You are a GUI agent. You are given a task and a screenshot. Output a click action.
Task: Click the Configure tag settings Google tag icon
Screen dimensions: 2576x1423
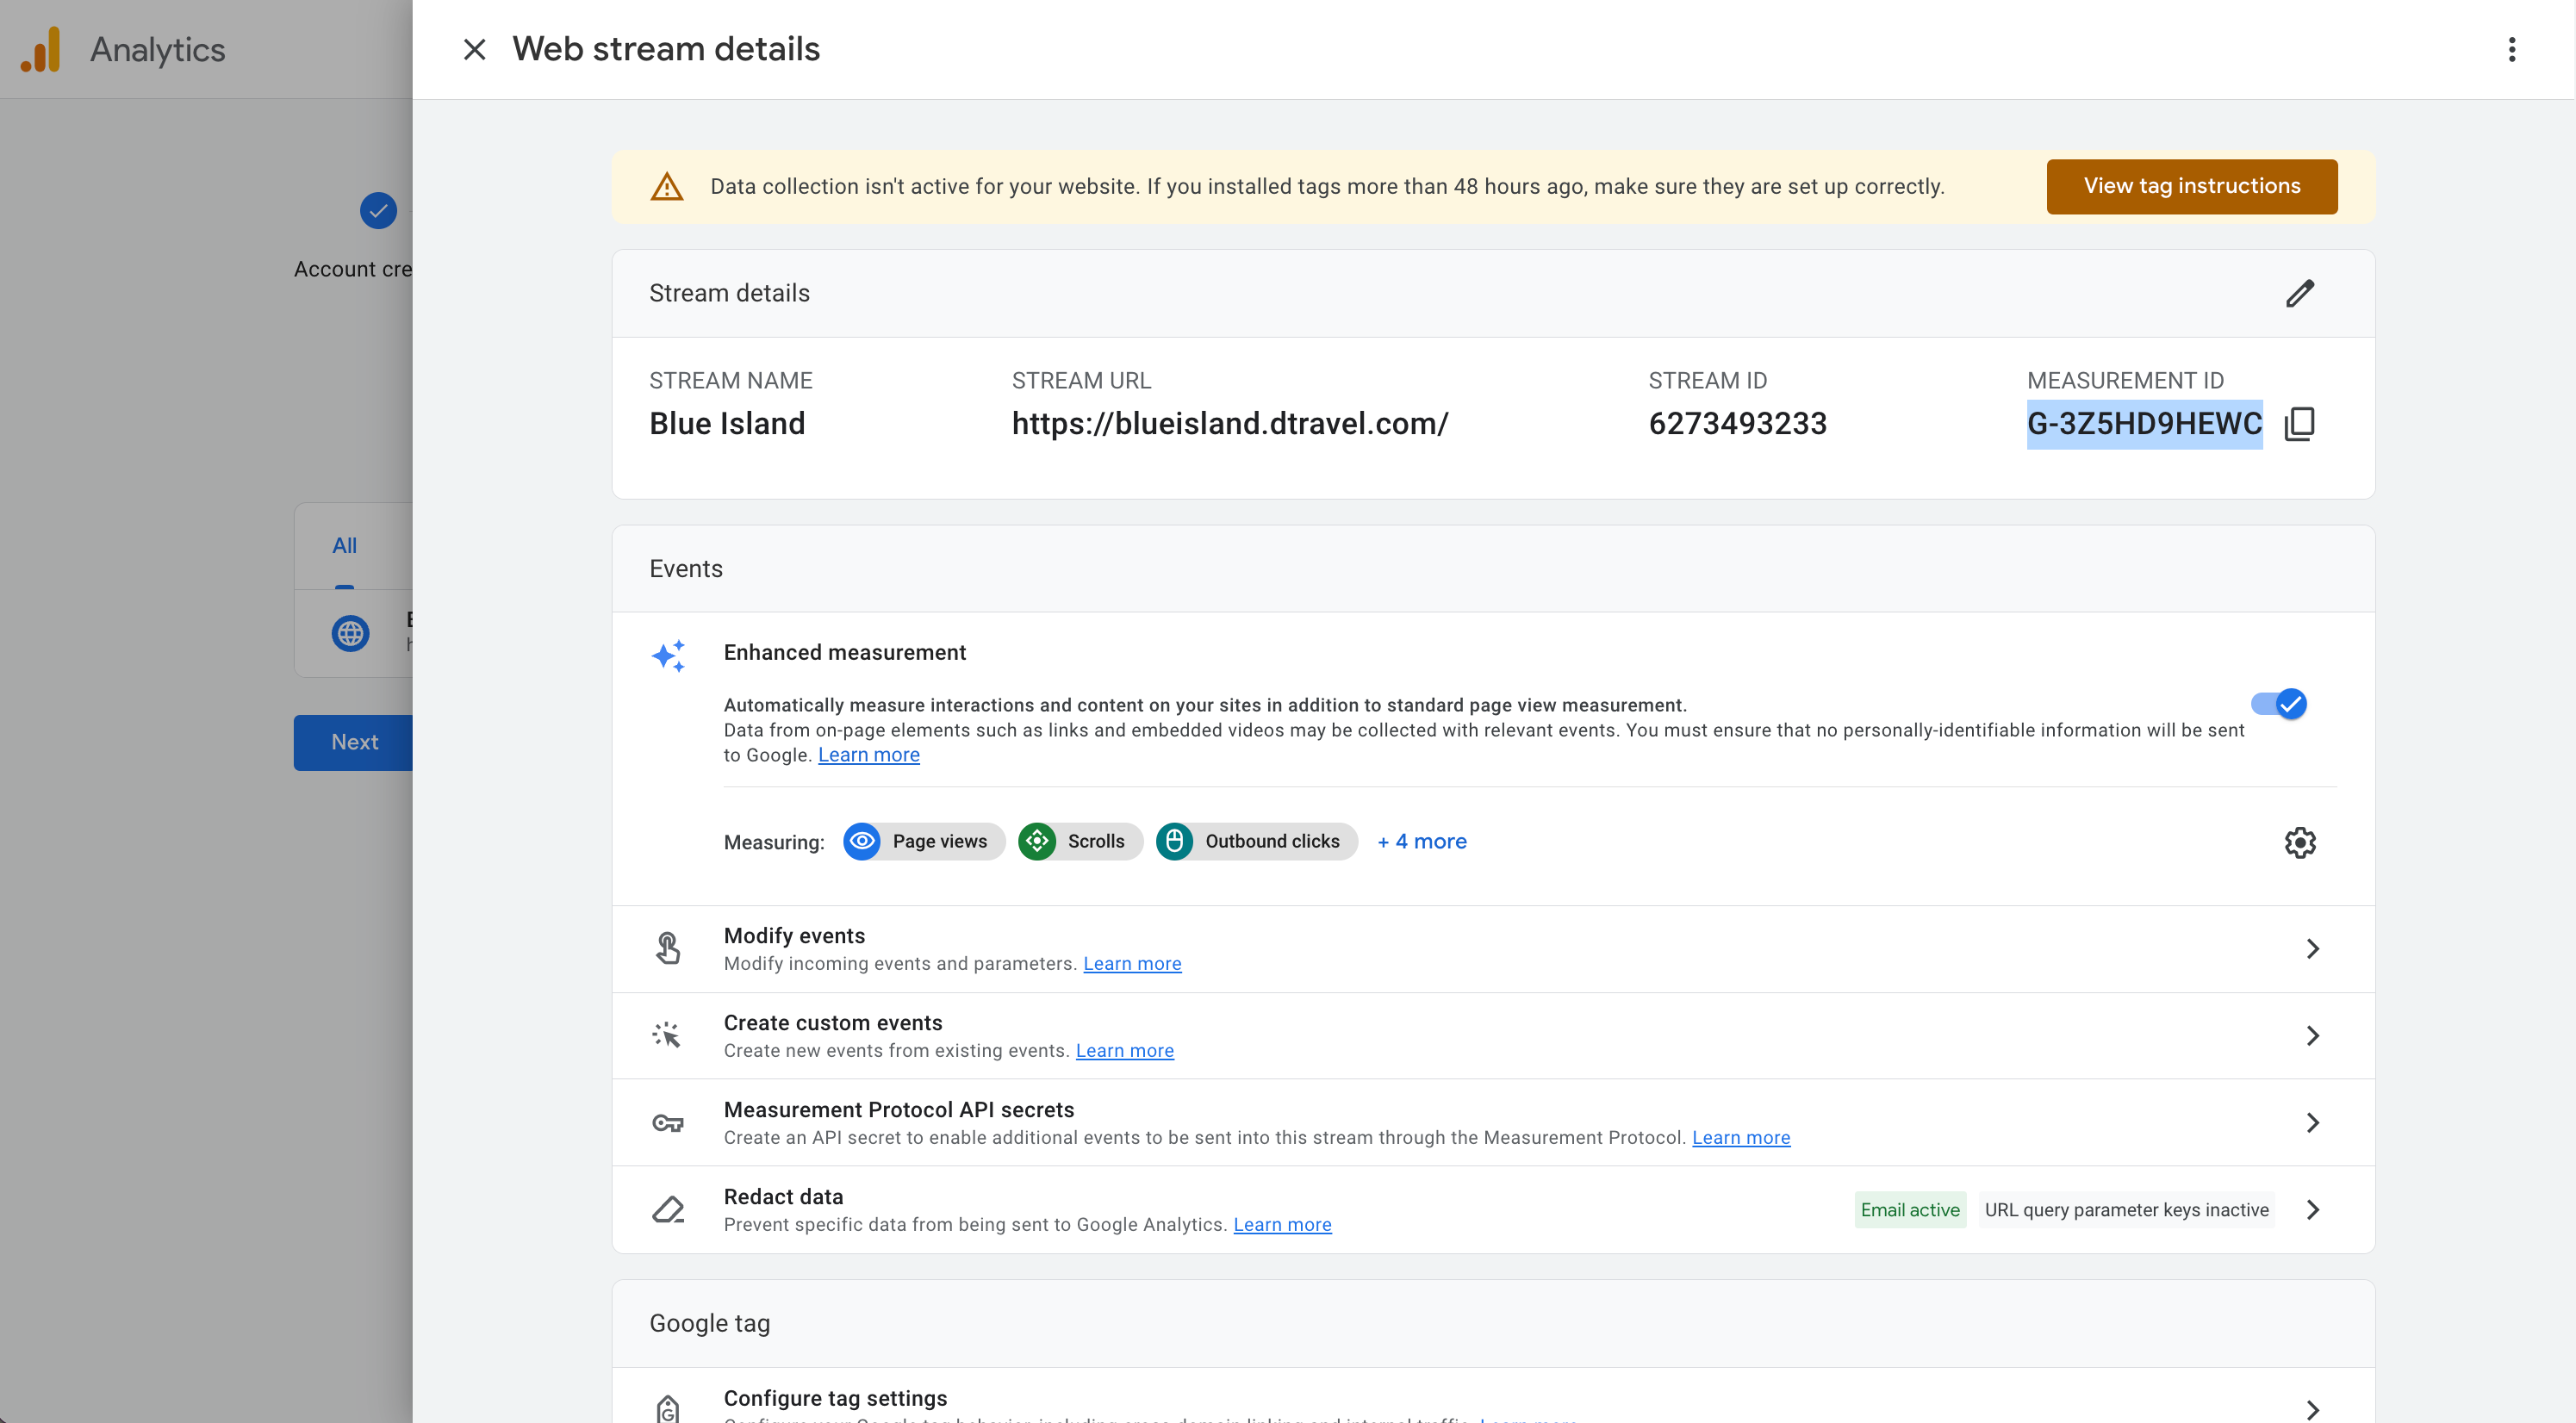[668, 1408]
